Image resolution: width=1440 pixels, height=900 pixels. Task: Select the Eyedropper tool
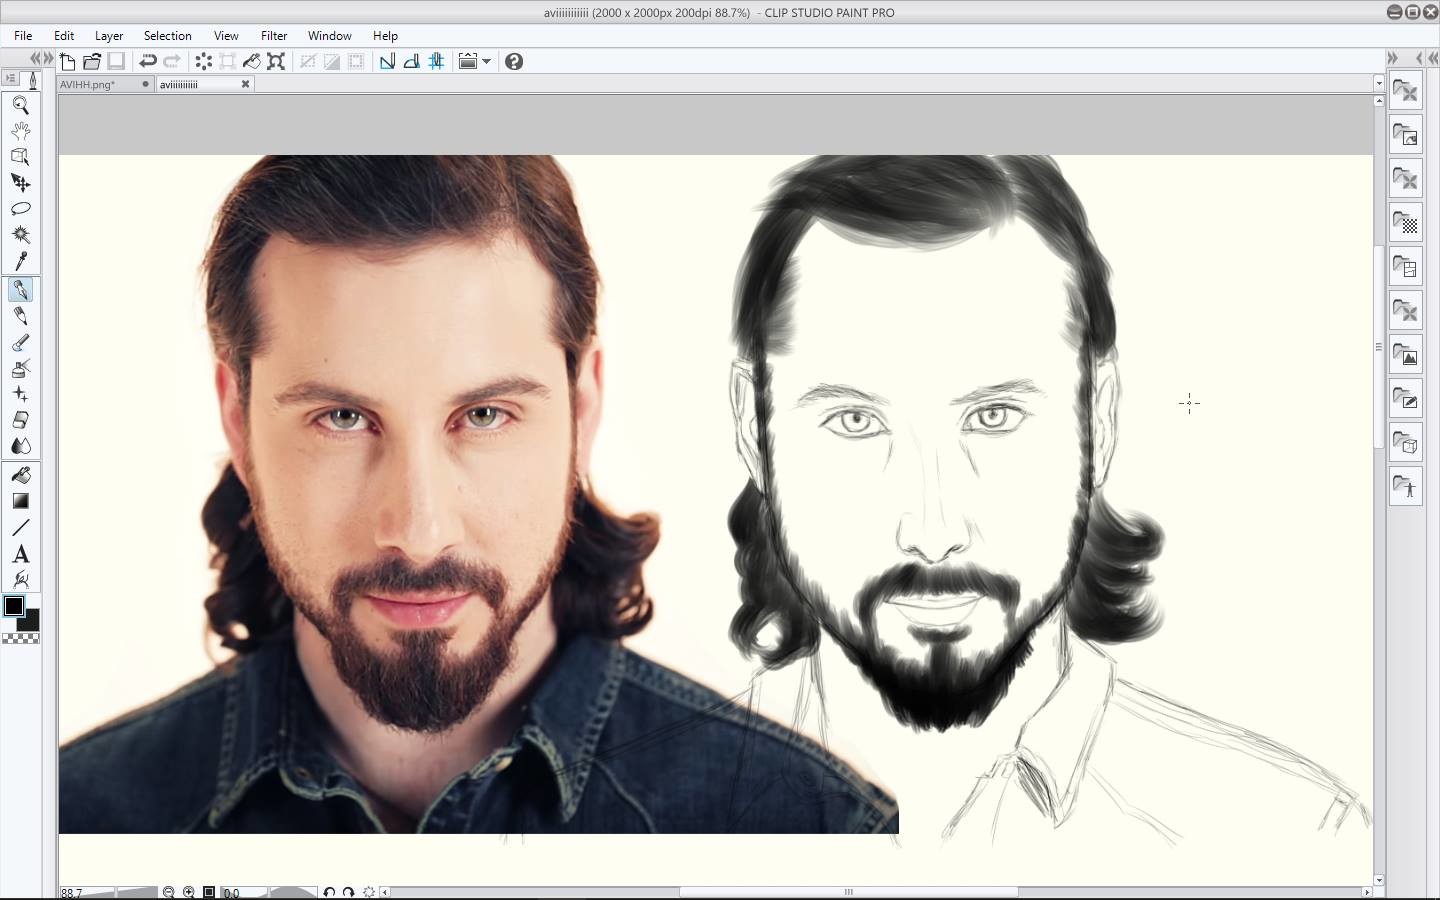point(20,261)
